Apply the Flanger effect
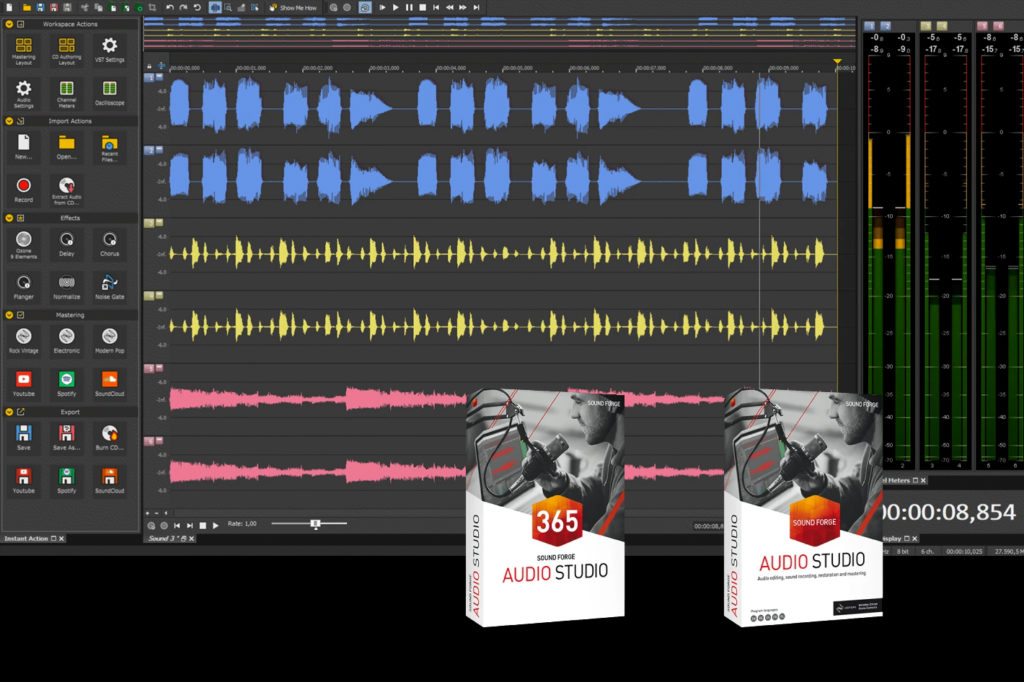The height and width of the screenshot is (682, 1024). (24, 287)
